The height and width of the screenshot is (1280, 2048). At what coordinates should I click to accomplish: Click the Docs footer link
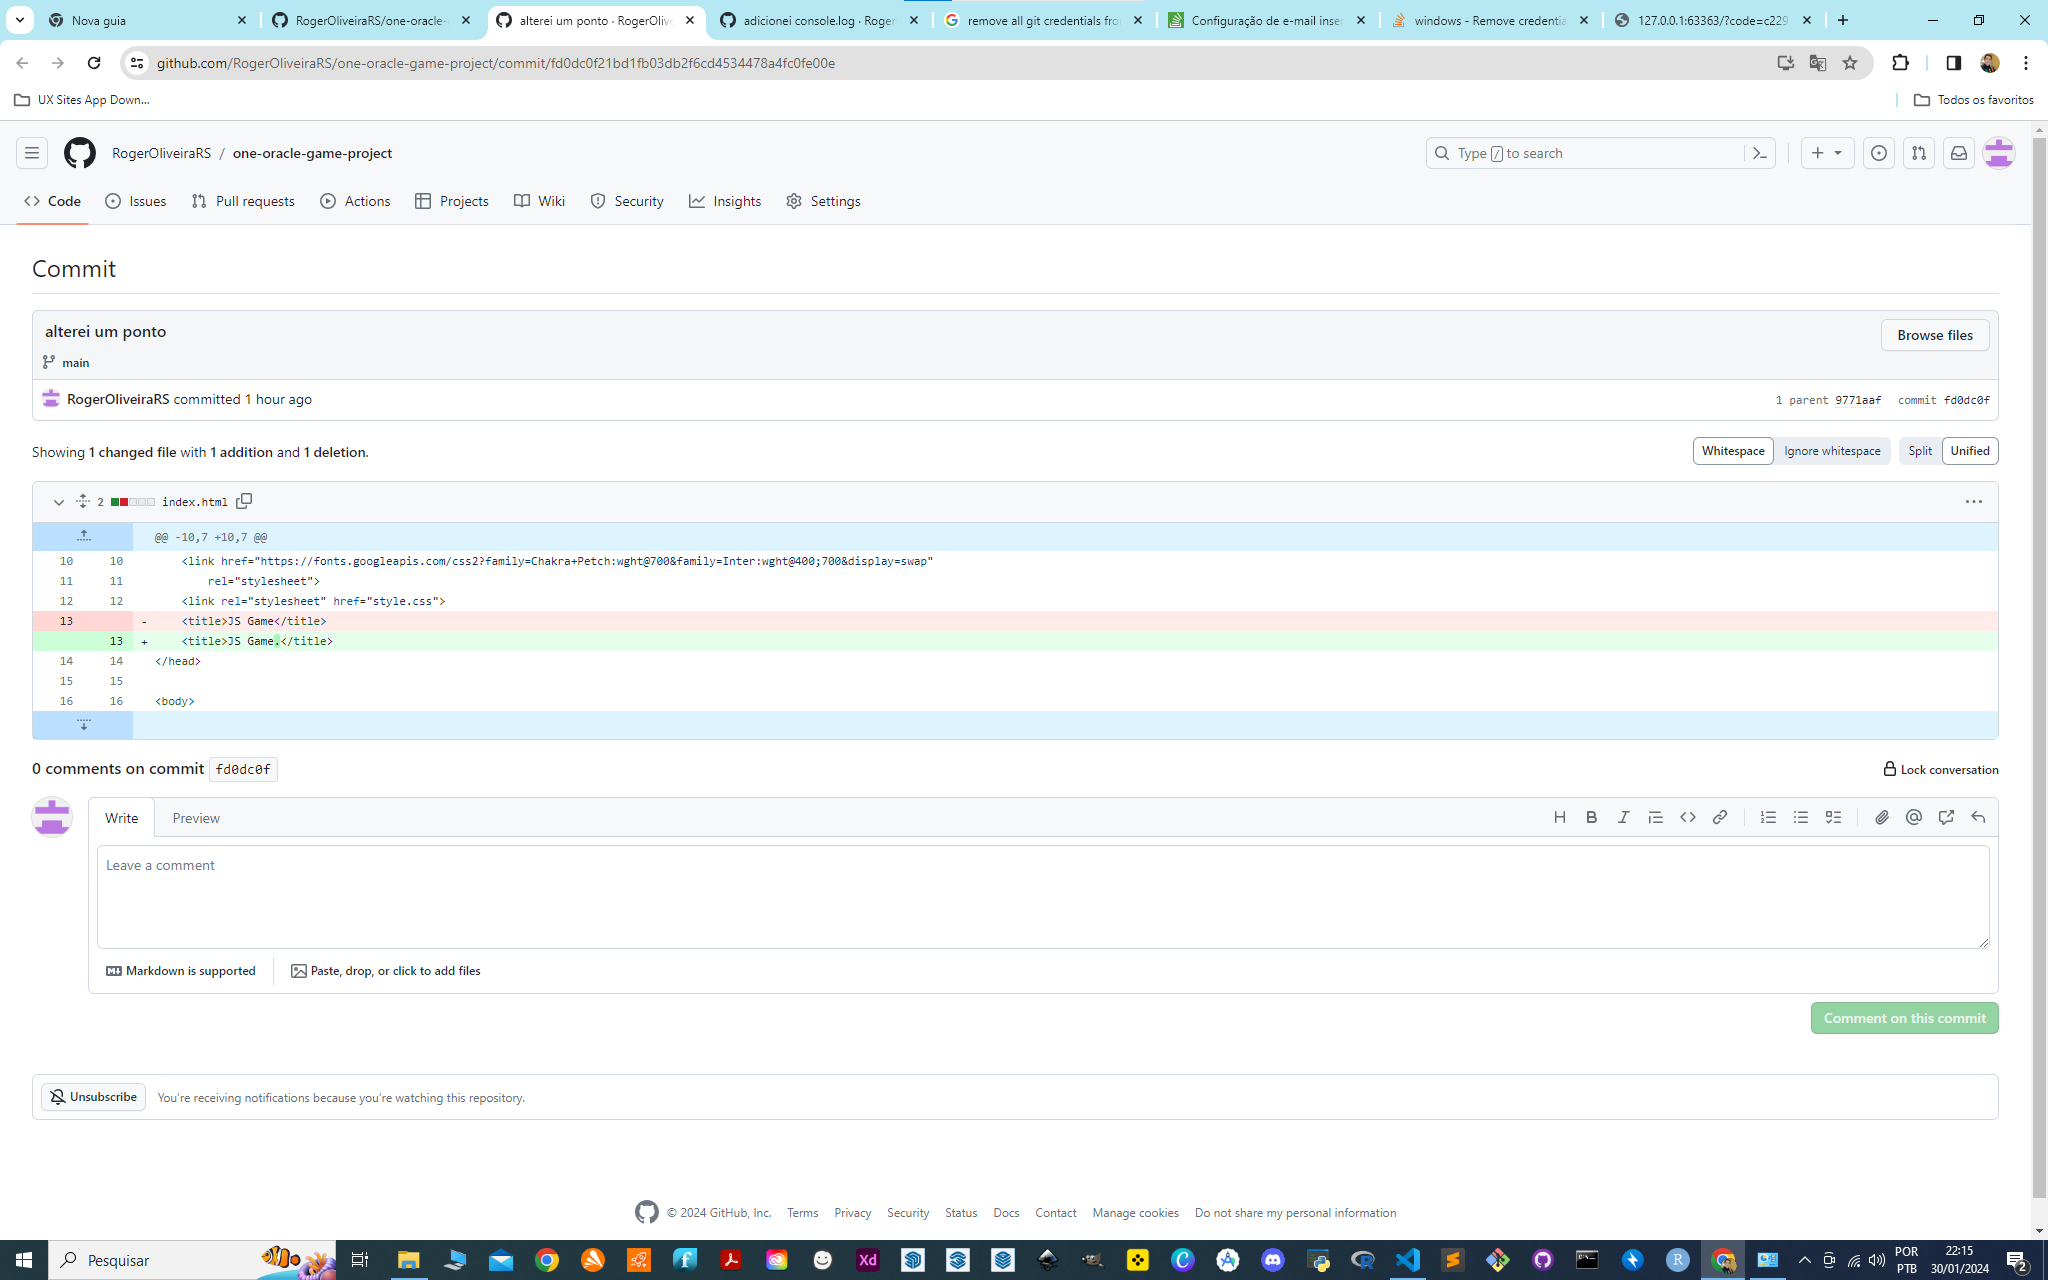[x=1006, y=1213]
